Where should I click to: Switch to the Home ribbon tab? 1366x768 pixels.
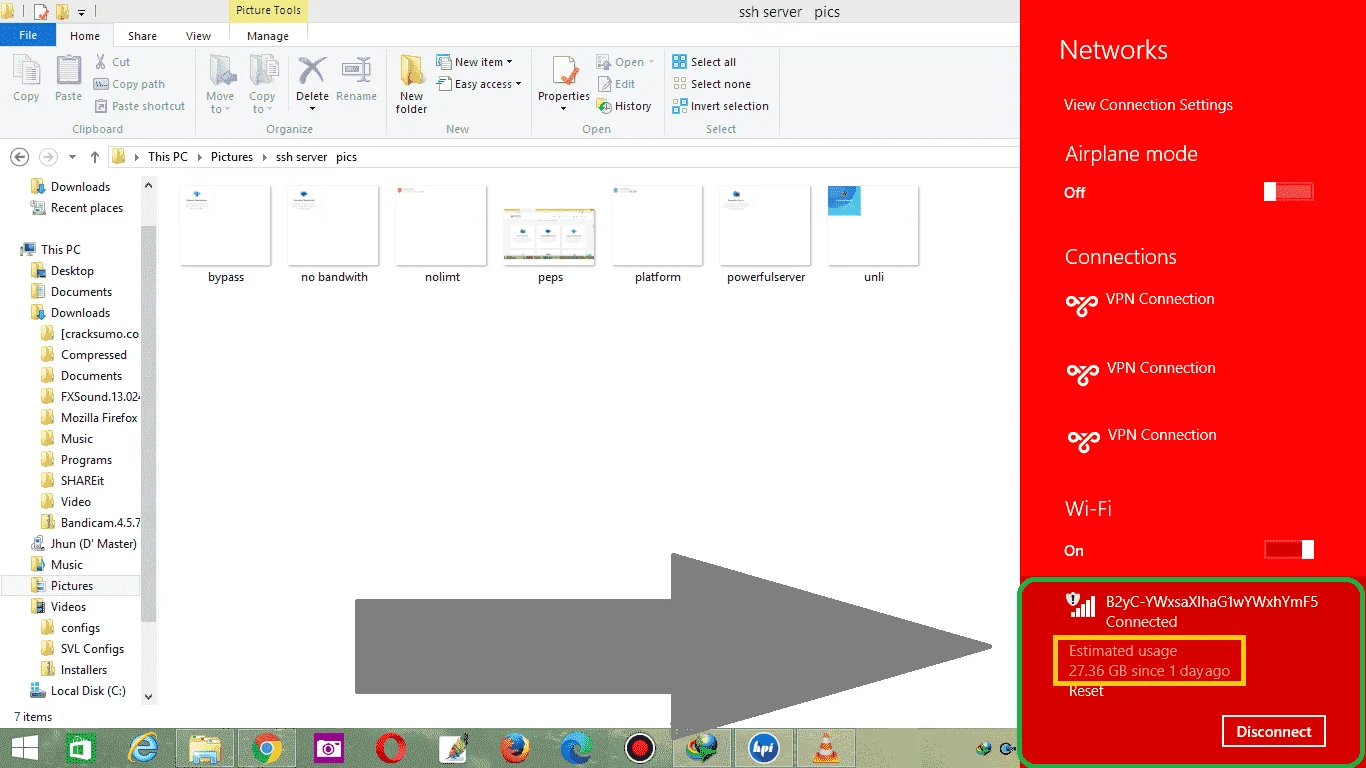coord(85,36)
